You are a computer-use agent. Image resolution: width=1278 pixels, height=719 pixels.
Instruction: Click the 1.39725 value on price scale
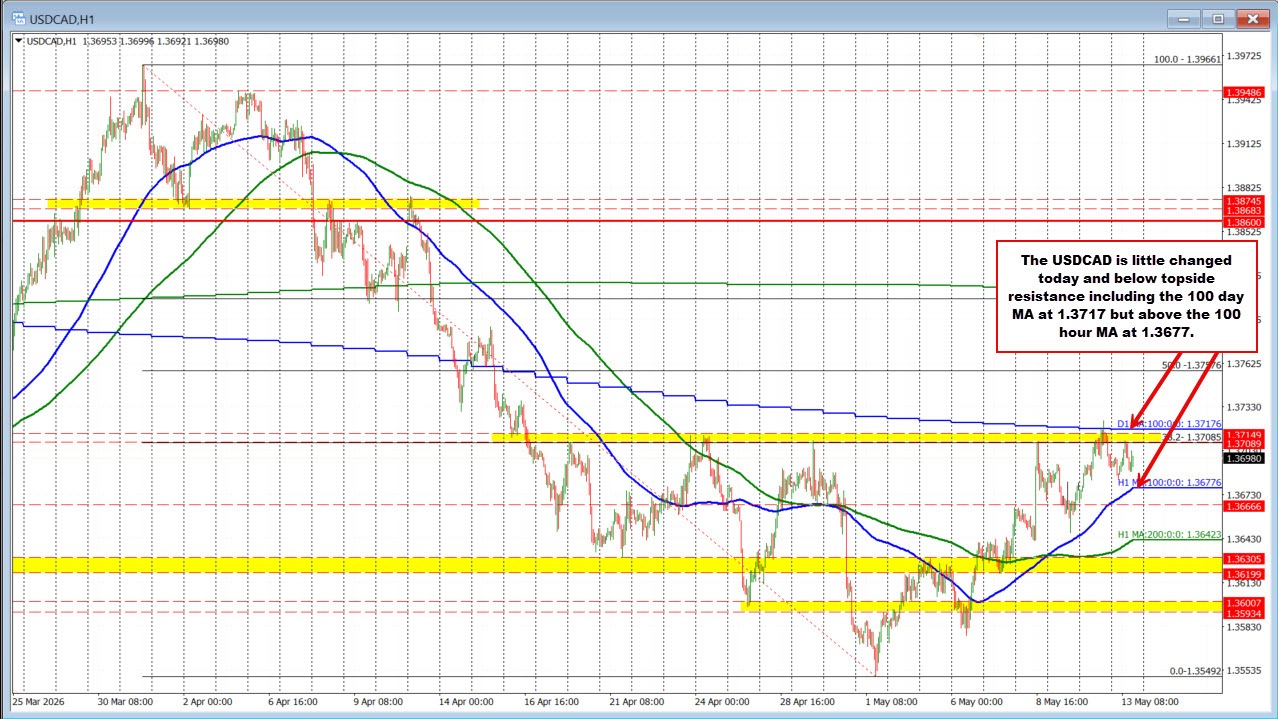tap(1242, 56)
